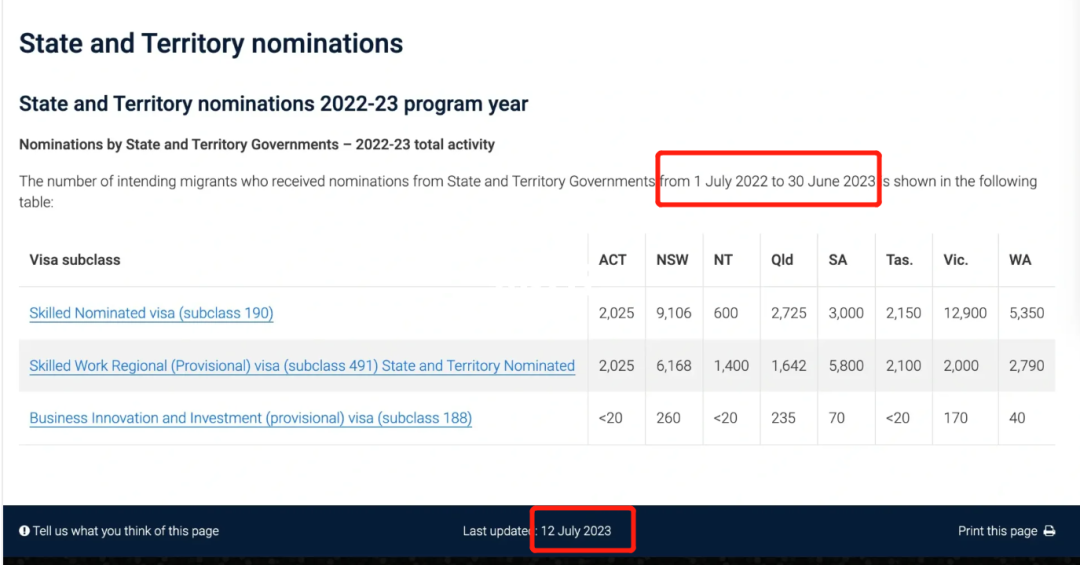Click the 12,900 cell for Victoria

pos(965,313)
